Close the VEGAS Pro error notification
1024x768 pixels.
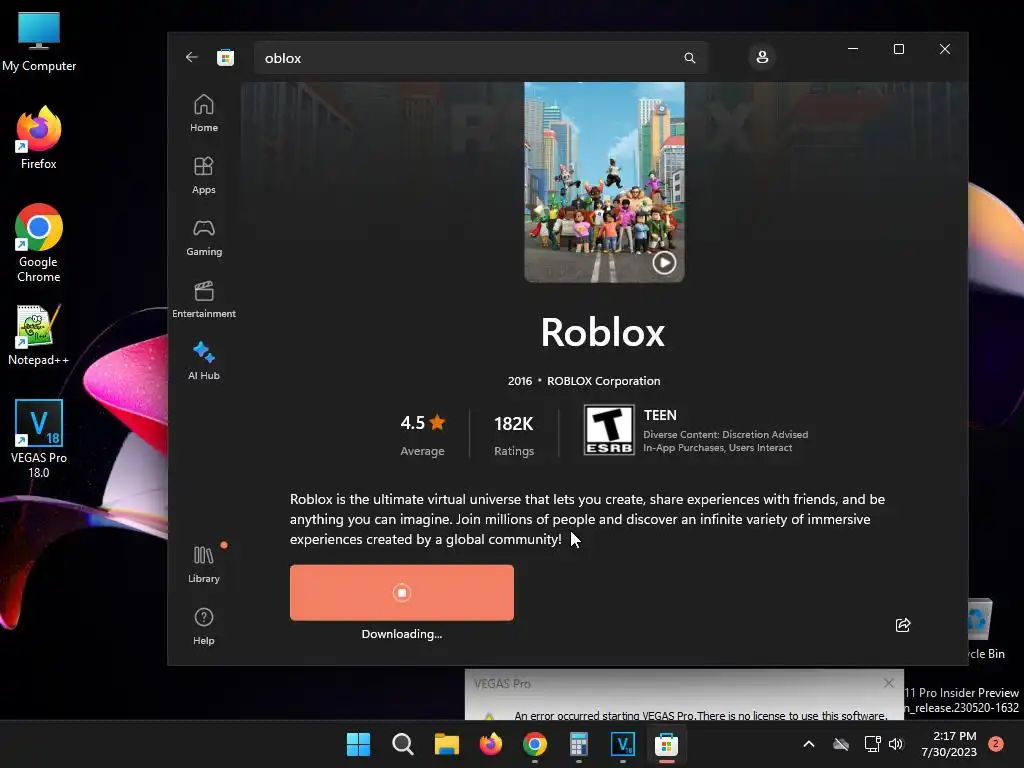tap(888, 683)
